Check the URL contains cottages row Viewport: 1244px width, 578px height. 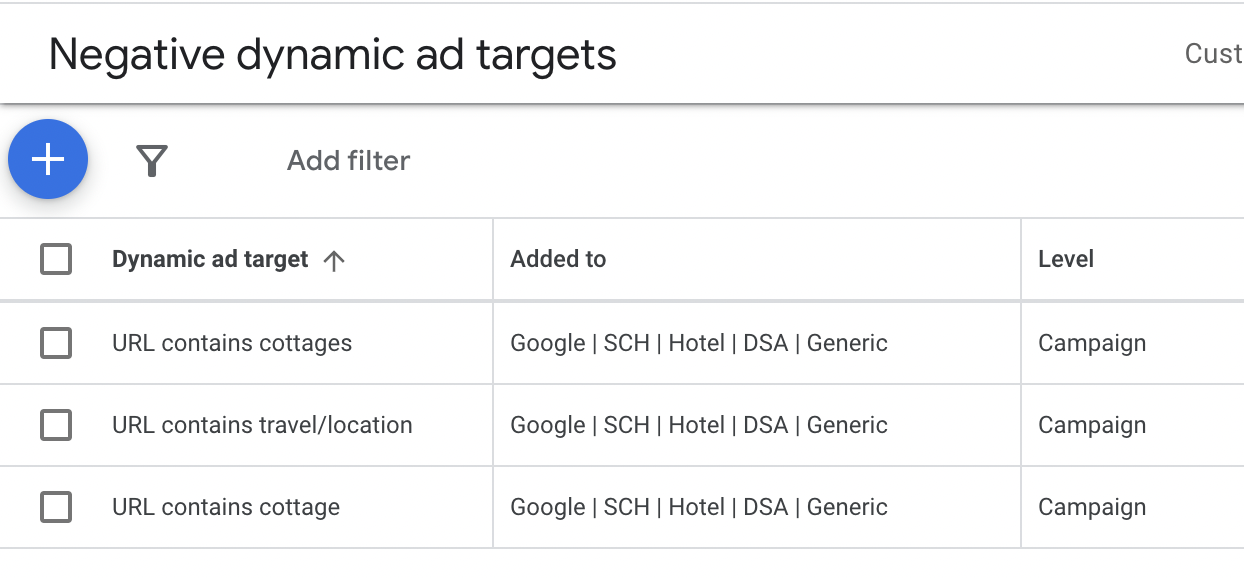tap(56, 343)
